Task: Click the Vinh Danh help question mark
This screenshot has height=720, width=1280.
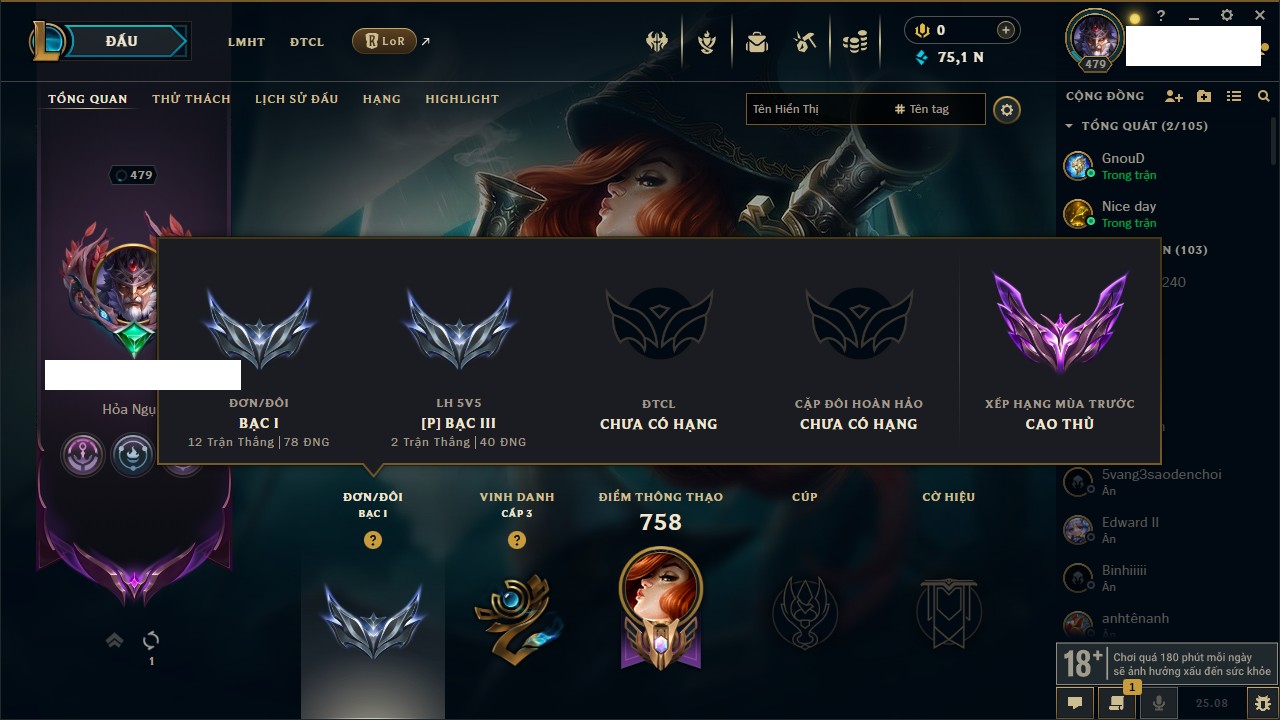Action: [517, 540]
